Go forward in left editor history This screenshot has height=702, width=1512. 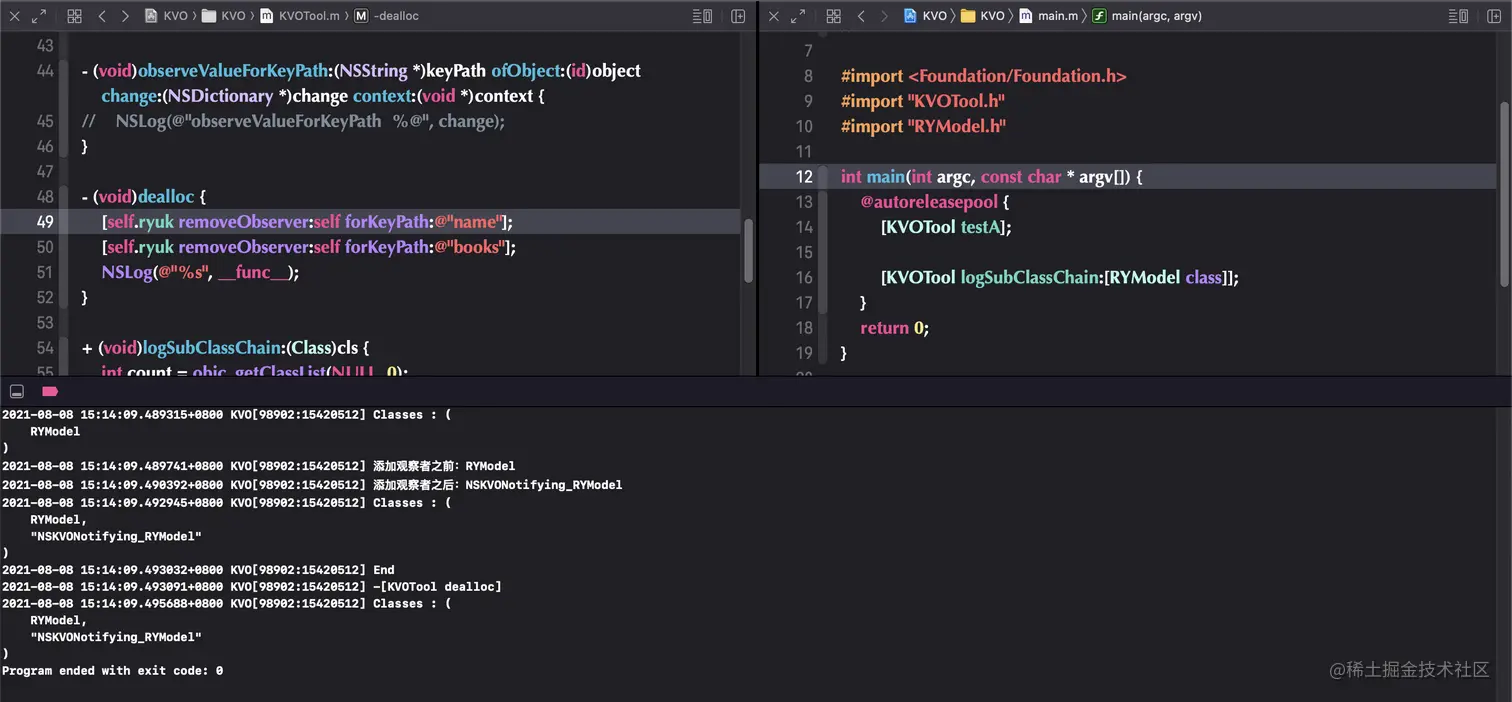(x=125, y=16)
